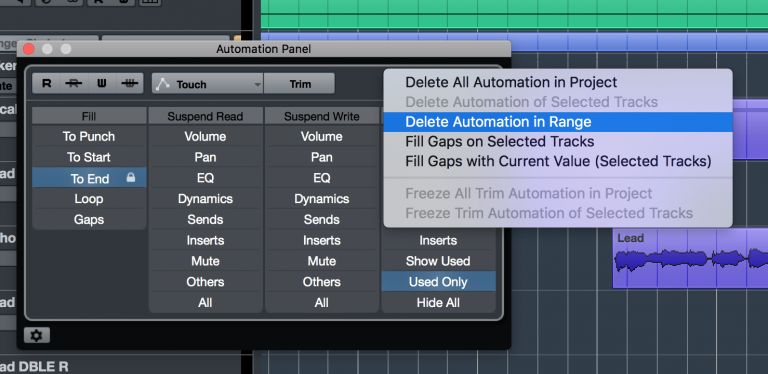Close the Automation Panel window
The image size is (768, 374).
point(28,49)
